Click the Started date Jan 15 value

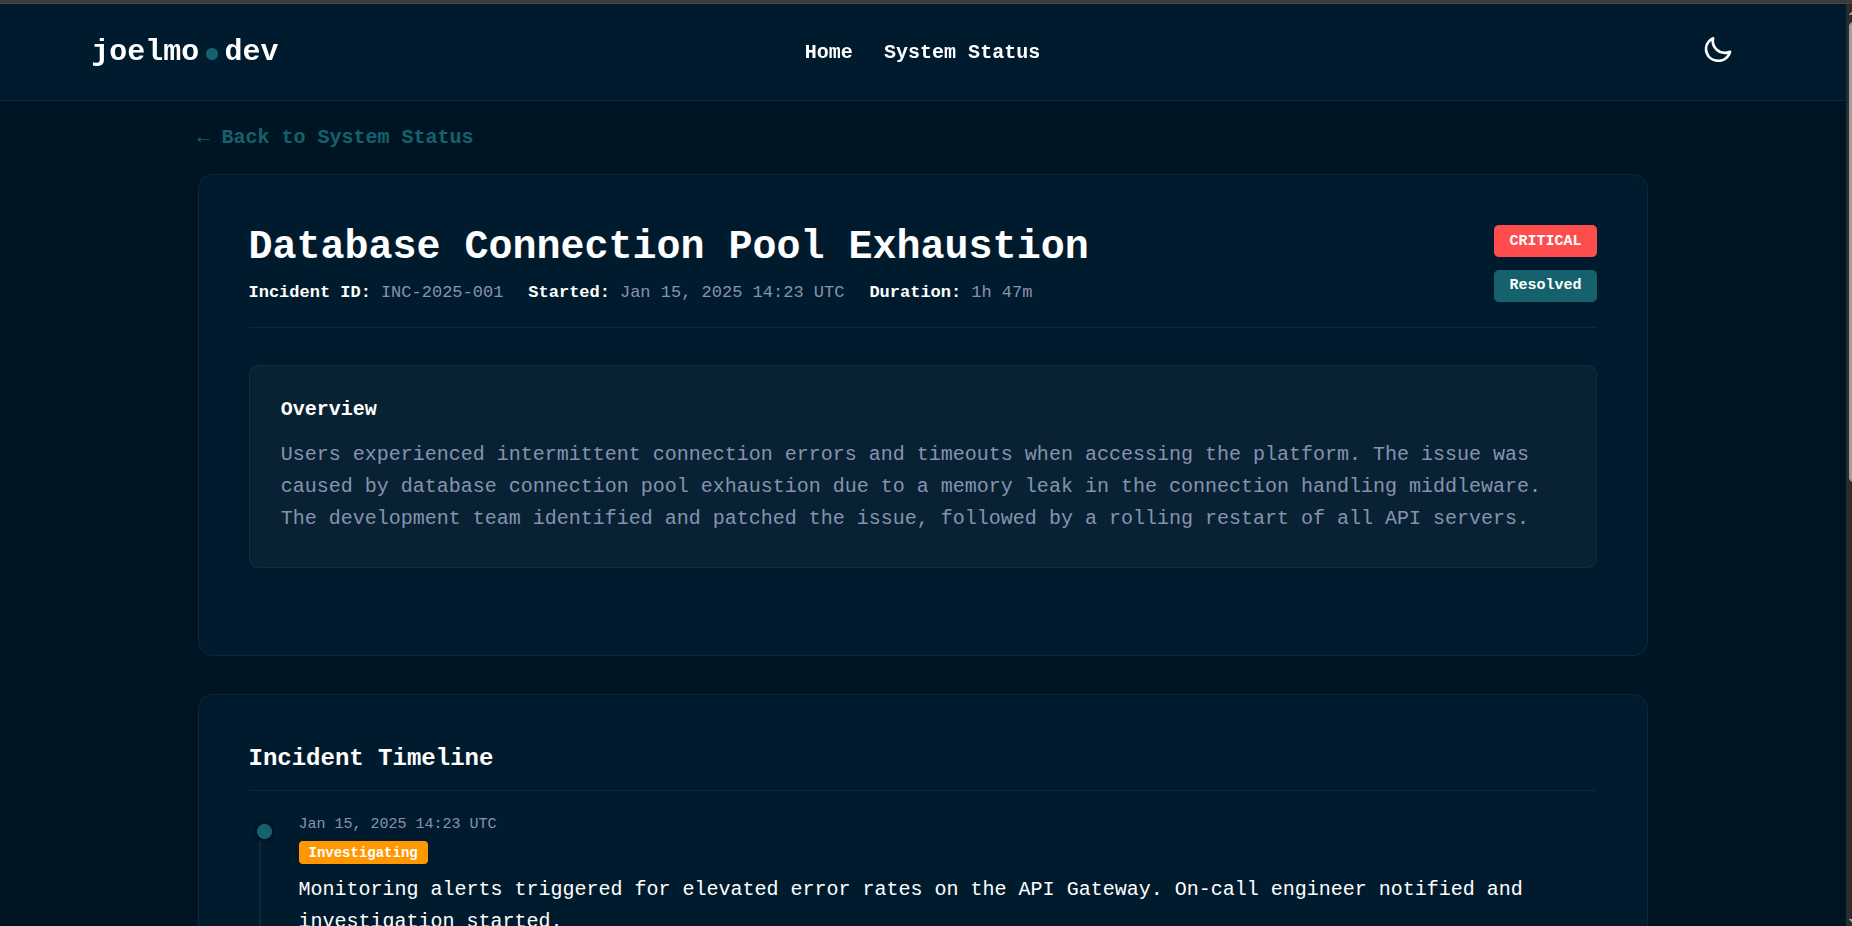732,292
